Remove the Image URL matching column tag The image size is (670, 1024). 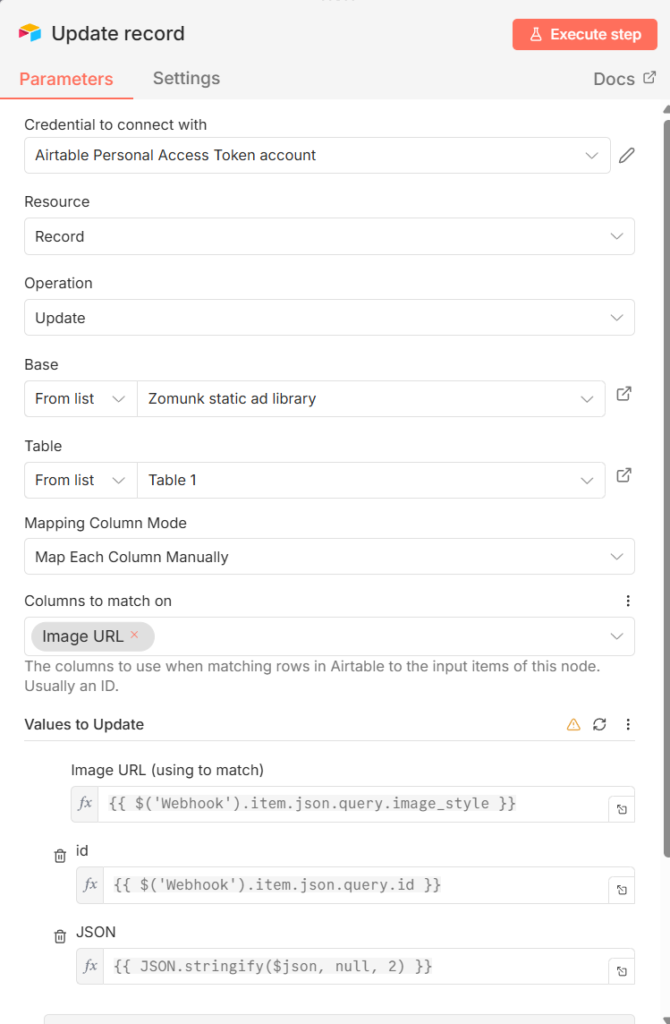pyautogui.click(x=134, y=635)
